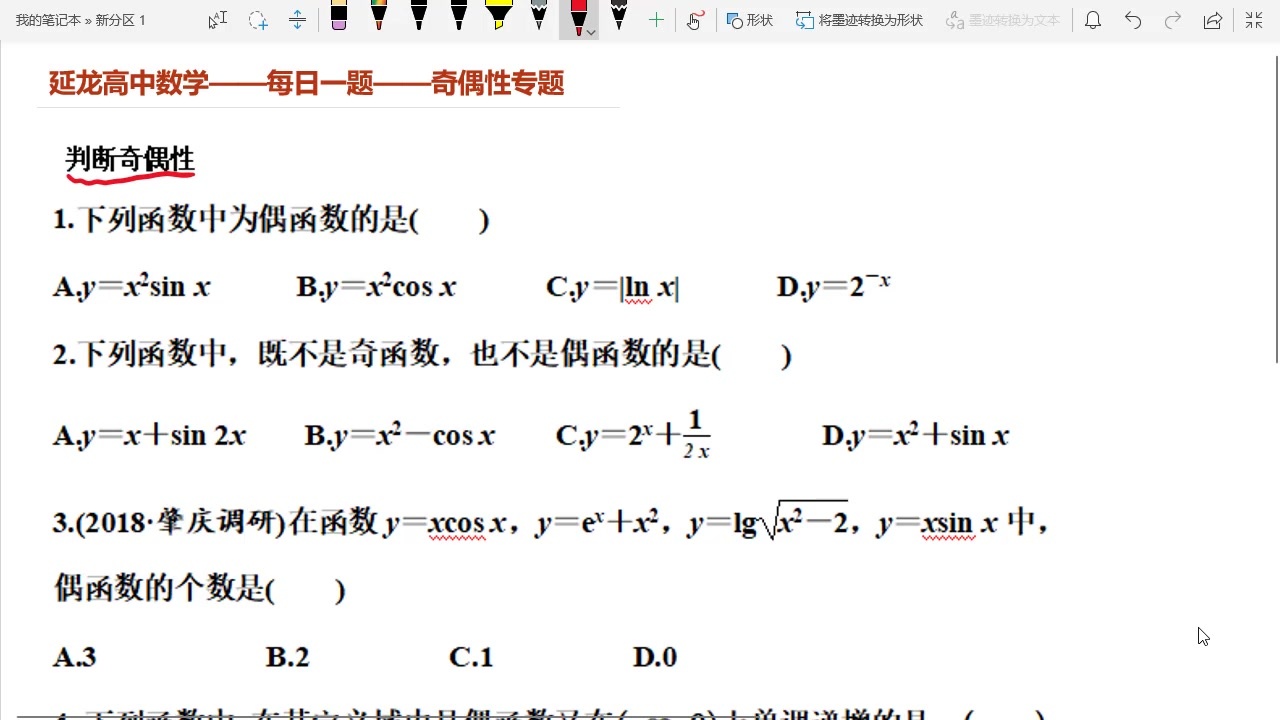Open the 形状 shapes tool
This screenshot has height=720, width=1280.
750,20
